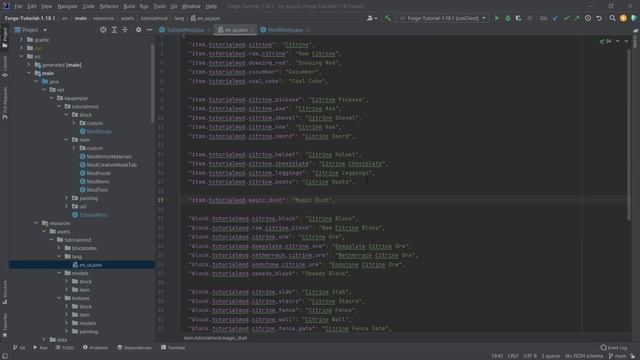Open the Dependencies tool window
This screenshot has width=640, height=360.
(134, 348)
